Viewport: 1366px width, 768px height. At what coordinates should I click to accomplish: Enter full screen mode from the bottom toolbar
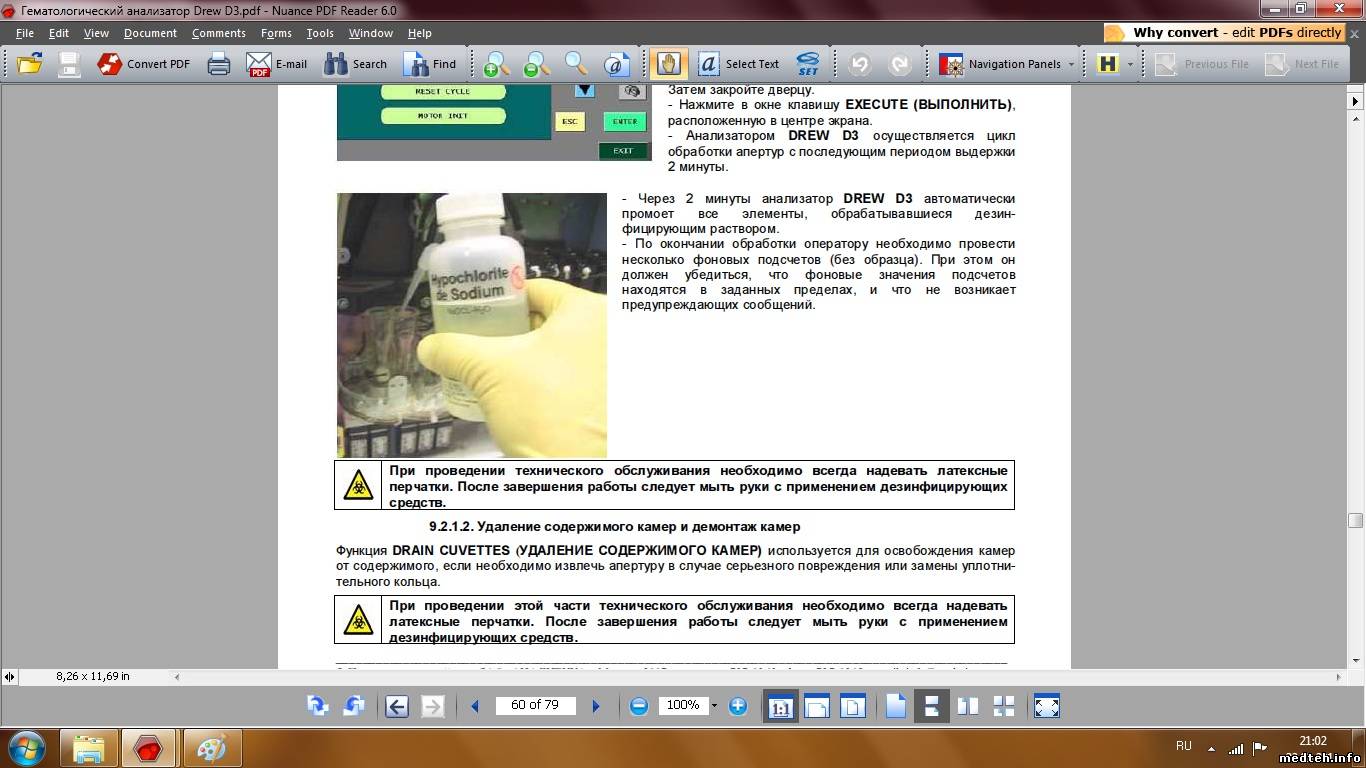[x=1046, y=706]
